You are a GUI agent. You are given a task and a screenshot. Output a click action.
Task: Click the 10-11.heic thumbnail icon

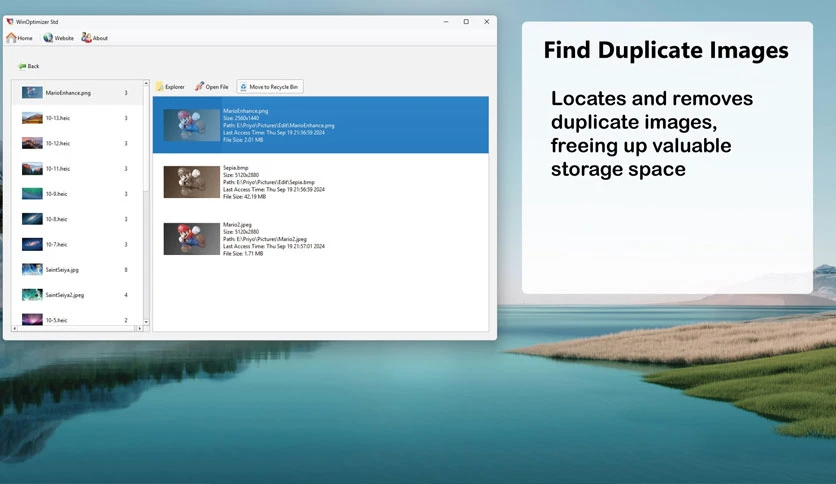coord(32,168)
